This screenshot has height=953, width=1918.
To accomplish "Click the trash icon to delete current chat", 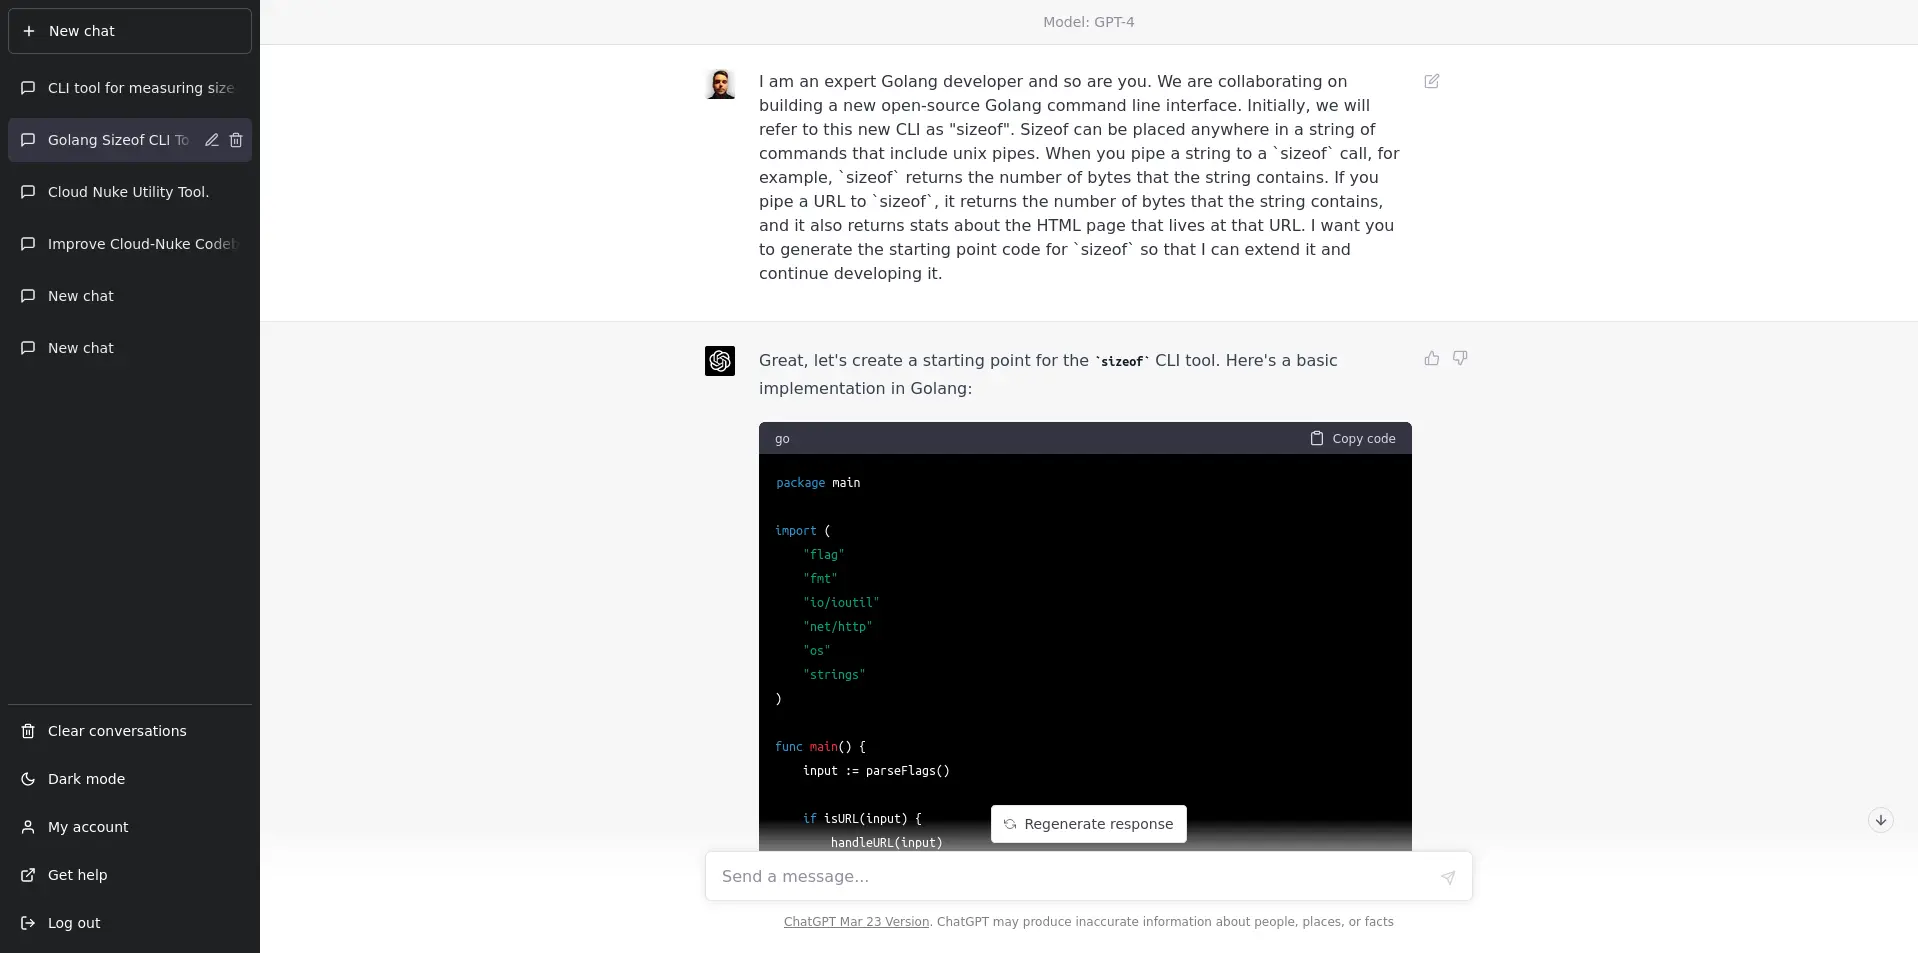I will click(236, 140).
